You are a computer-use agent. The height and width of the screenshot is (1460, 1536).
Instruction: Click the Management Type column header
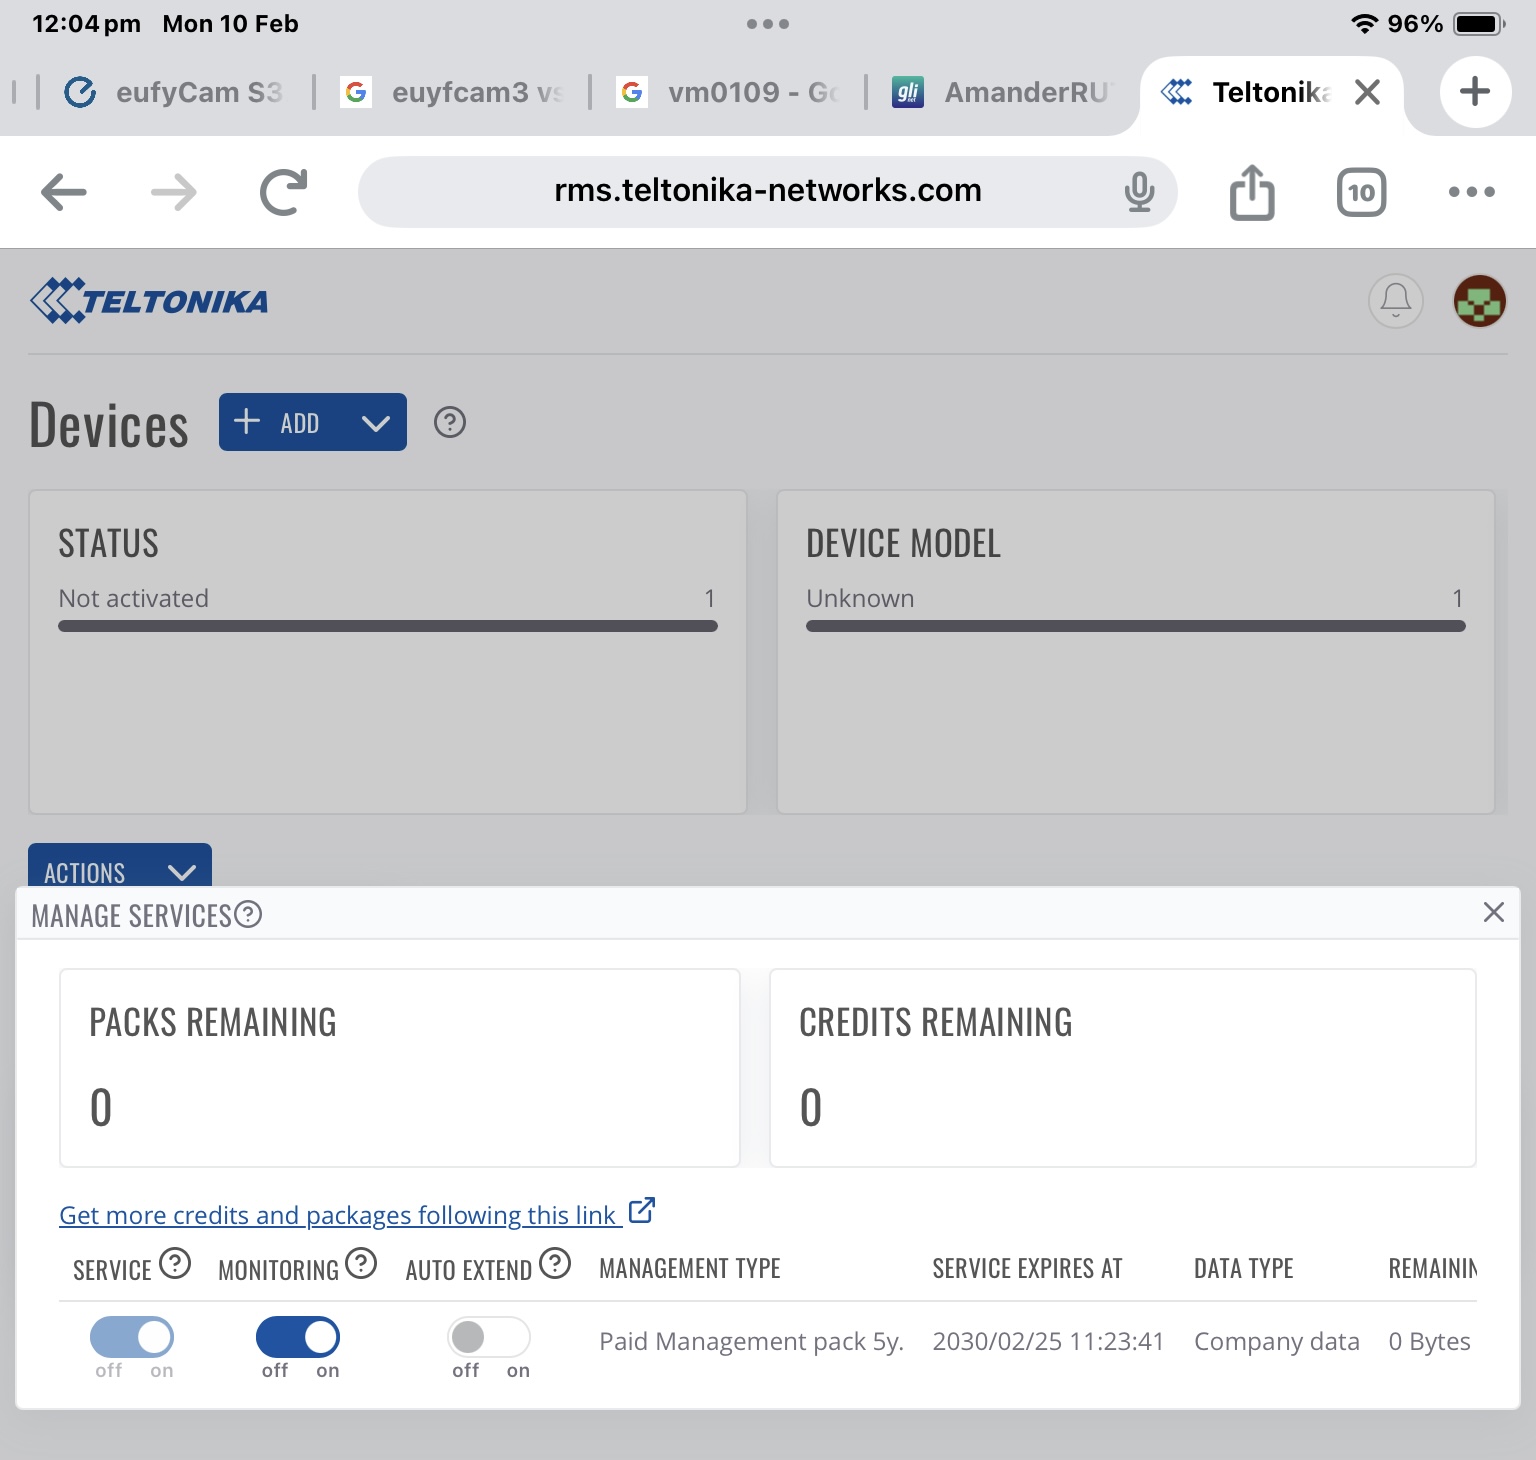click(x=690, y=1269)
